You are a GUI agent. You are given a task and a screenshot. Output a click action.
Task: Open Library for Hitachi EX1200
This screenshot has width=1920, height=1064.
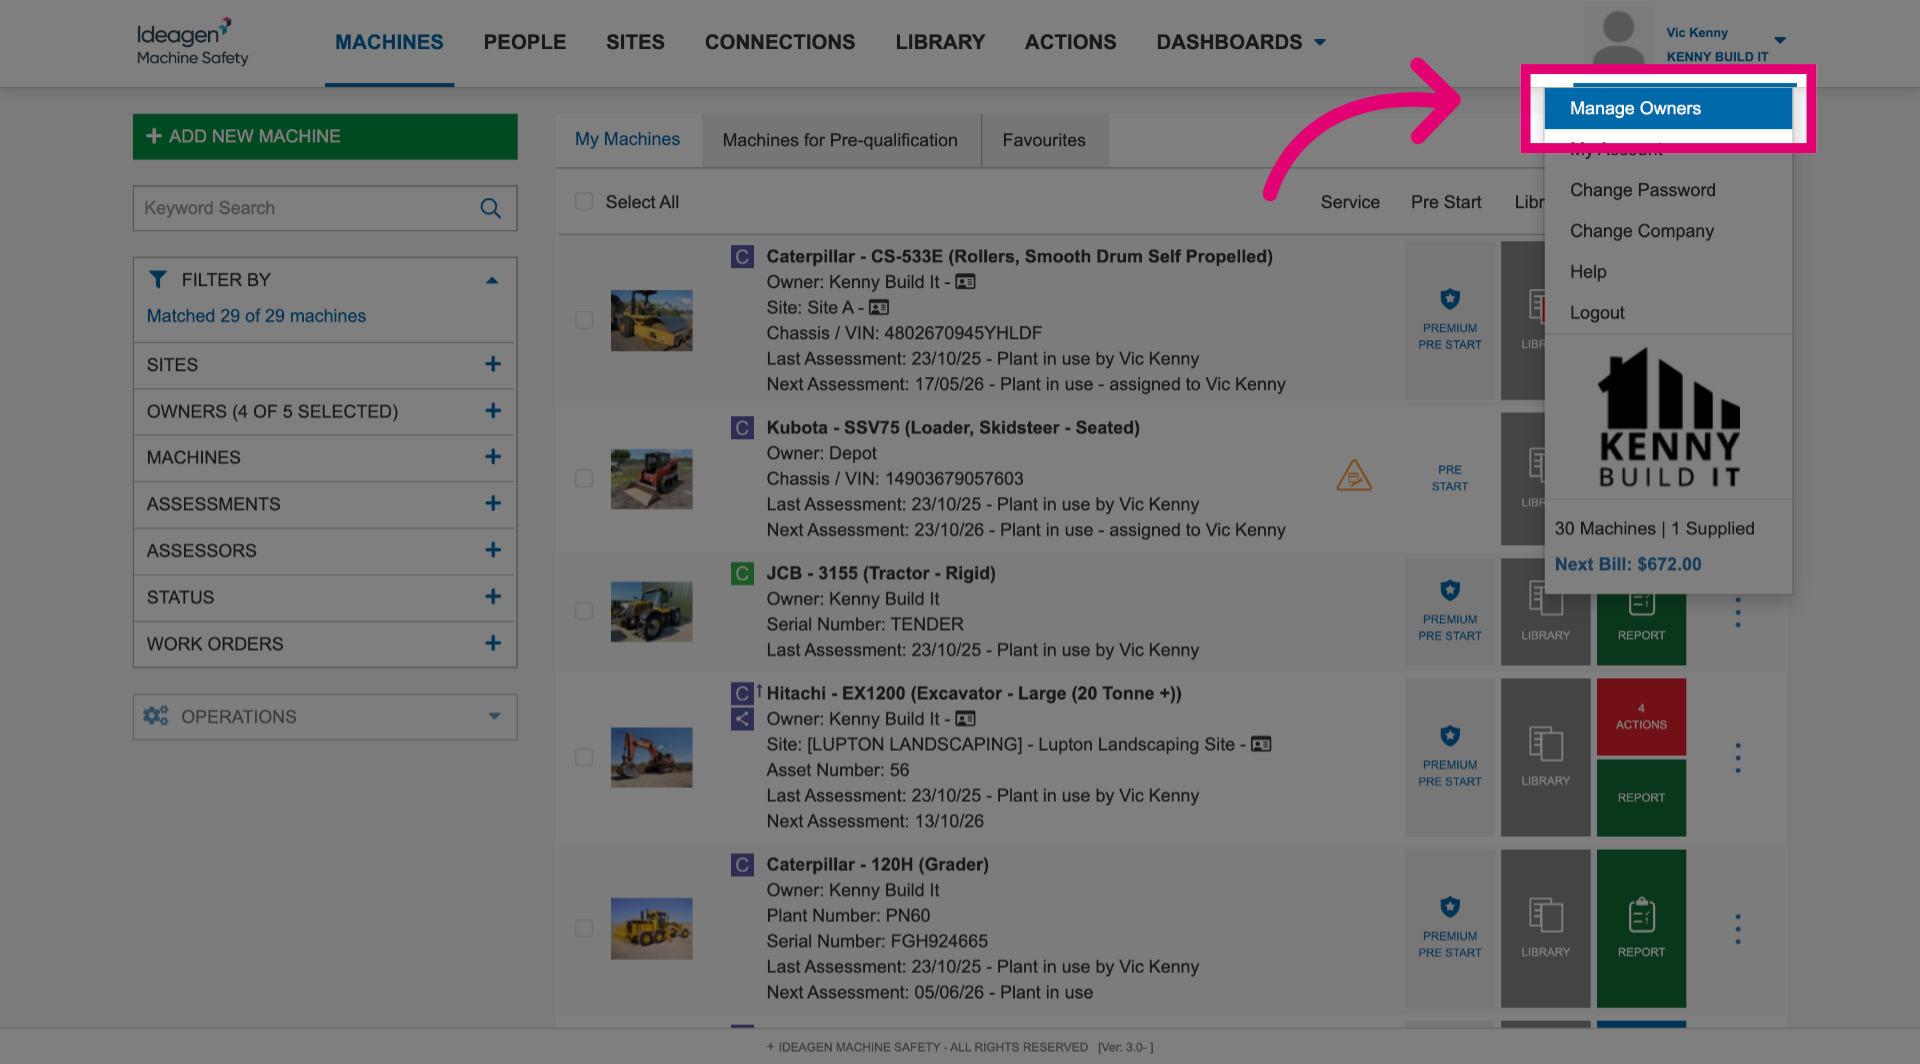point(1545,757)
